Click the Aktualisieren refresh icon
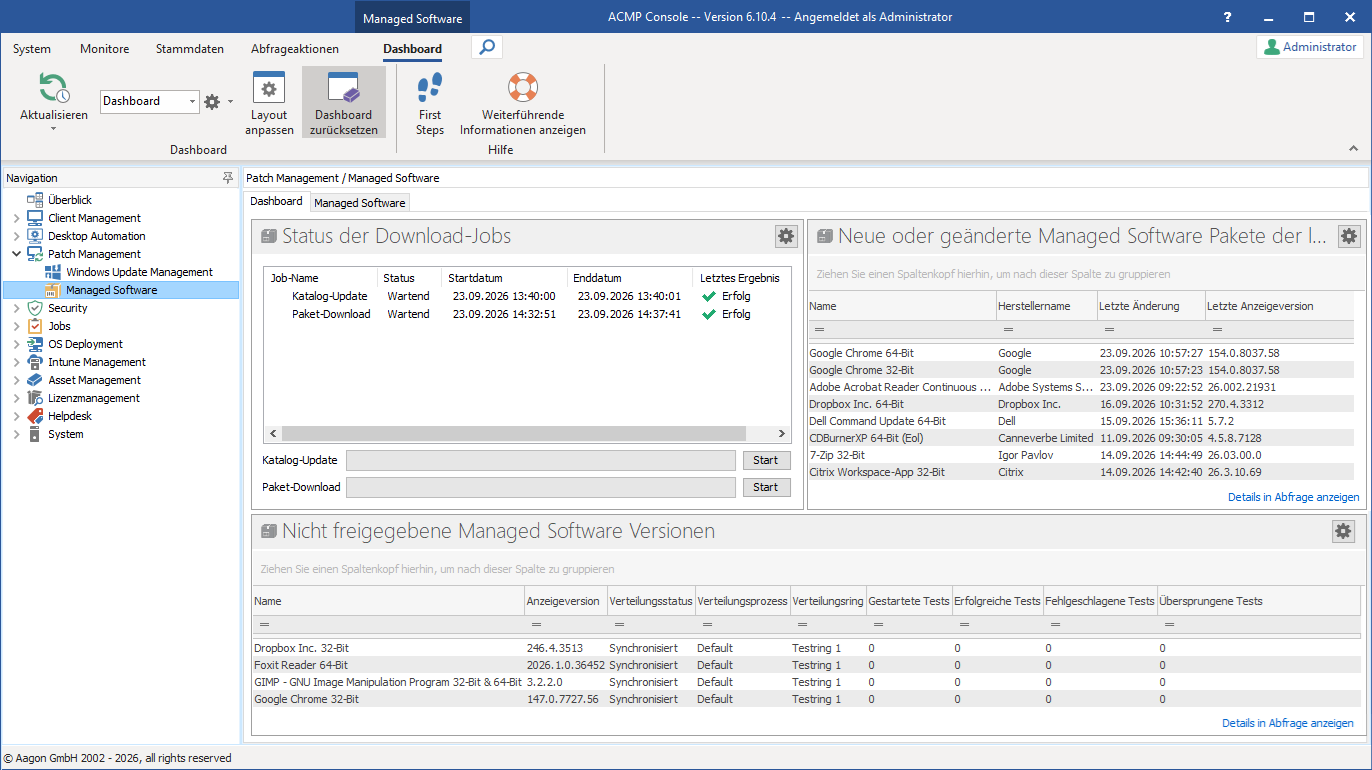The height and width of the screenshot is (770, 1372). (54, 88)
